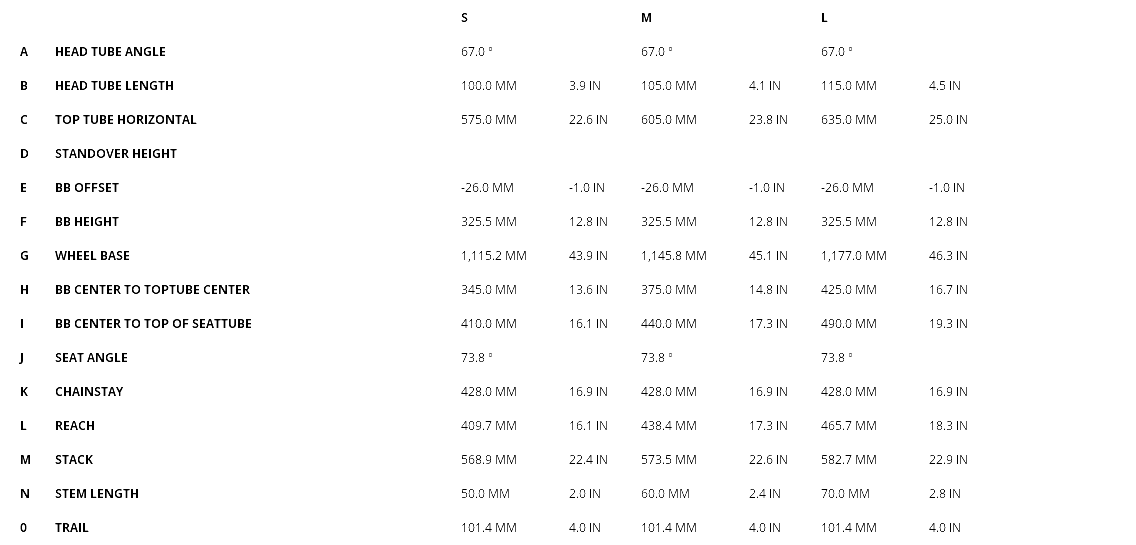Image resolution: width=1136 pixels, height=545 pixels.
Task: Click the 465.7 MM reach value
Action: coord(848,426)
